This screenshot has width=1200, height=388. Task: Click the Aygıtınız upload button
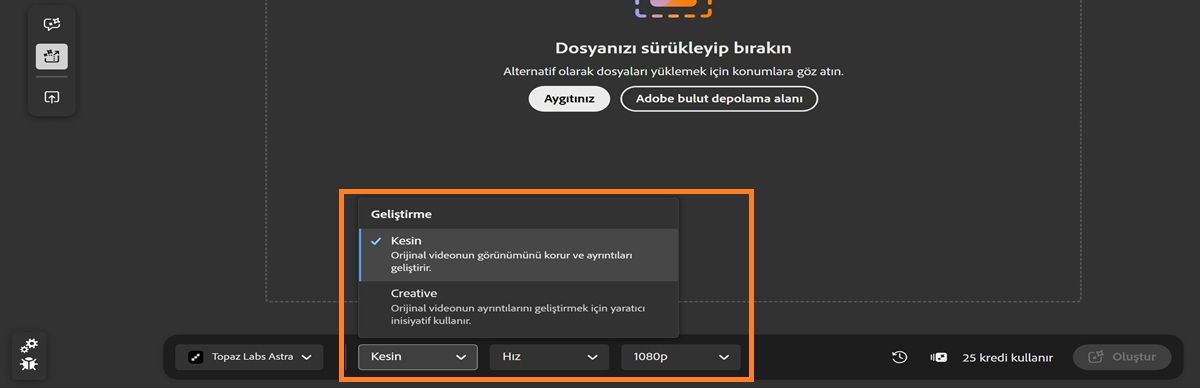(569, 99)
